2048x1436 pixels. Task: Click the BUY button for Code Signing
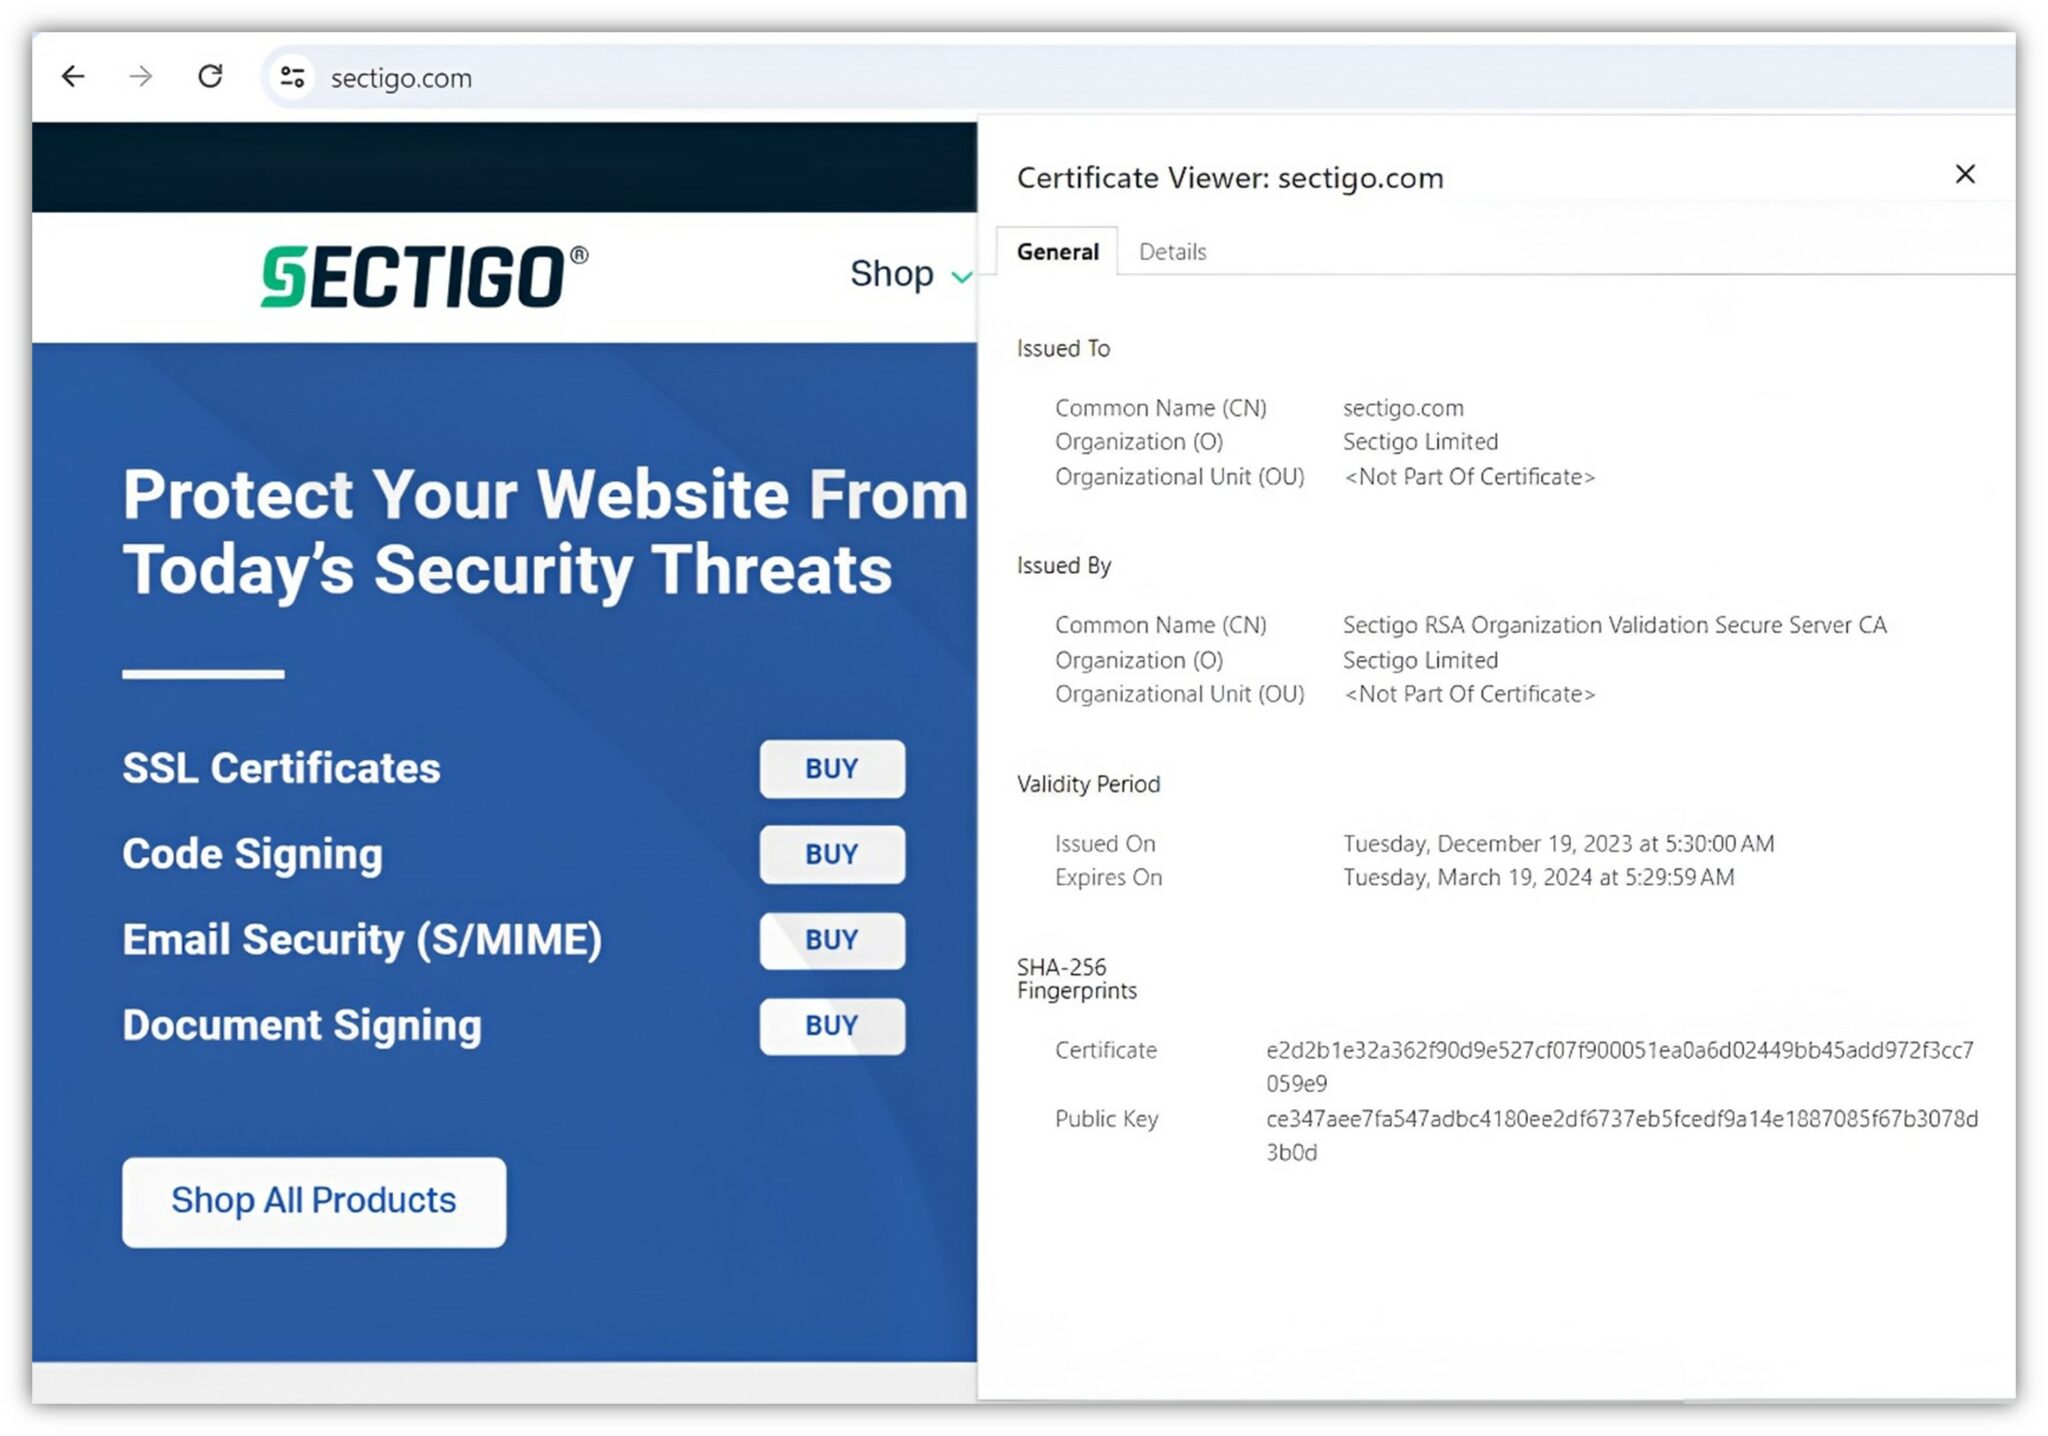(x=831, y=854)
